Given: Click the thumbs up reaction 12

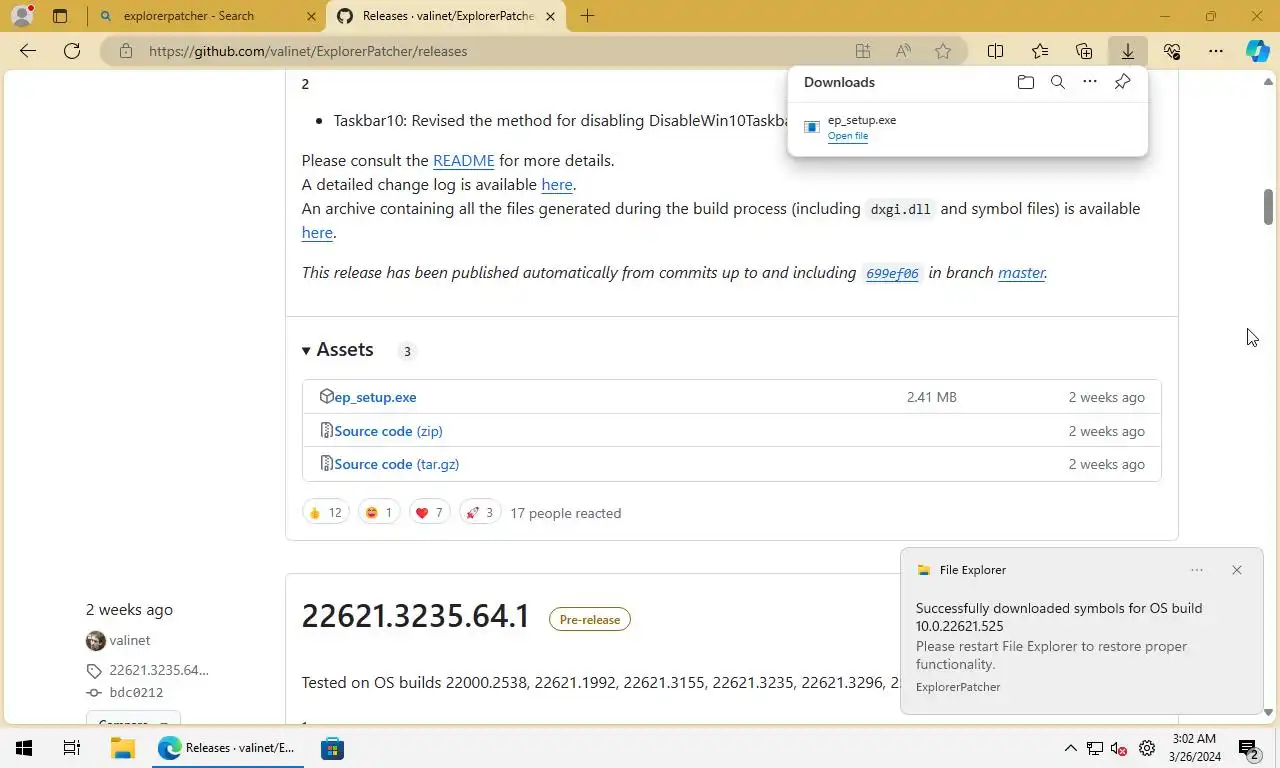Looking at the screenshot, I should click(325, 513).
